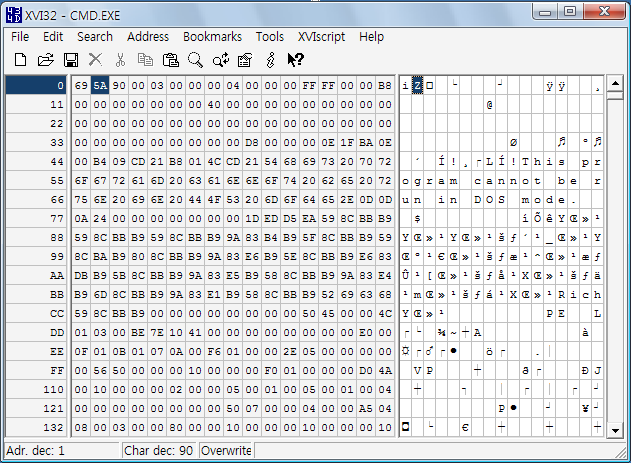Select highlighted Z in character pane
The width and height of the screenshot is (631, 463).
[418, 85]
